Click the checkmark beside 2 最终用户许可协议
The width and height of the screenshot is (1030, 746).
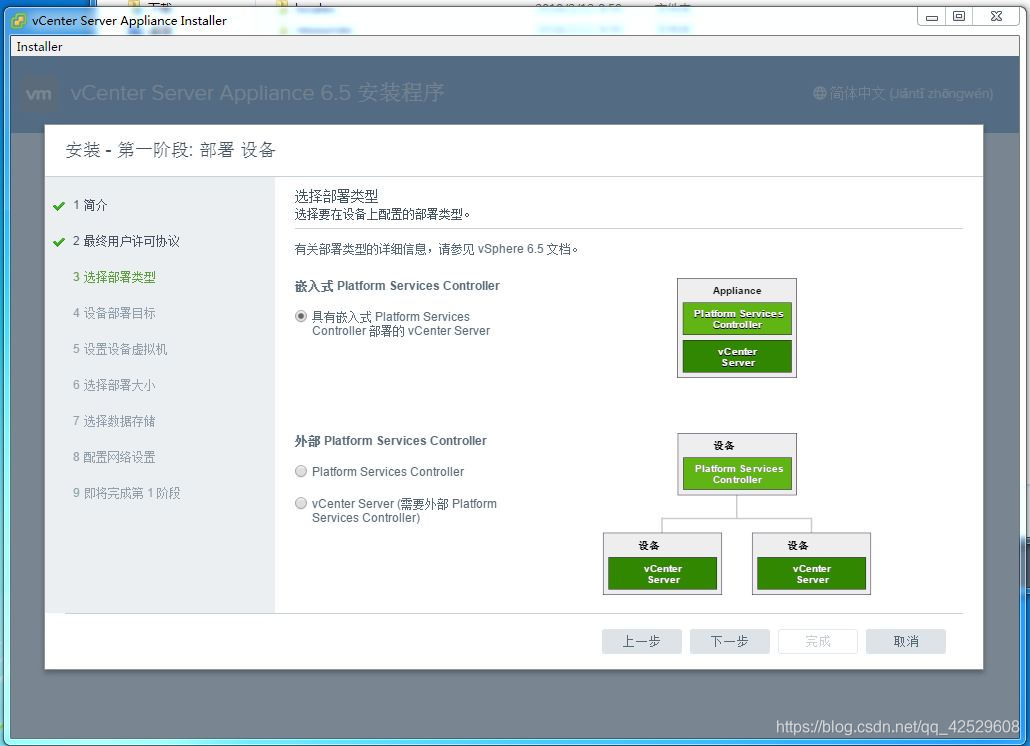click(x=59, y=242)
